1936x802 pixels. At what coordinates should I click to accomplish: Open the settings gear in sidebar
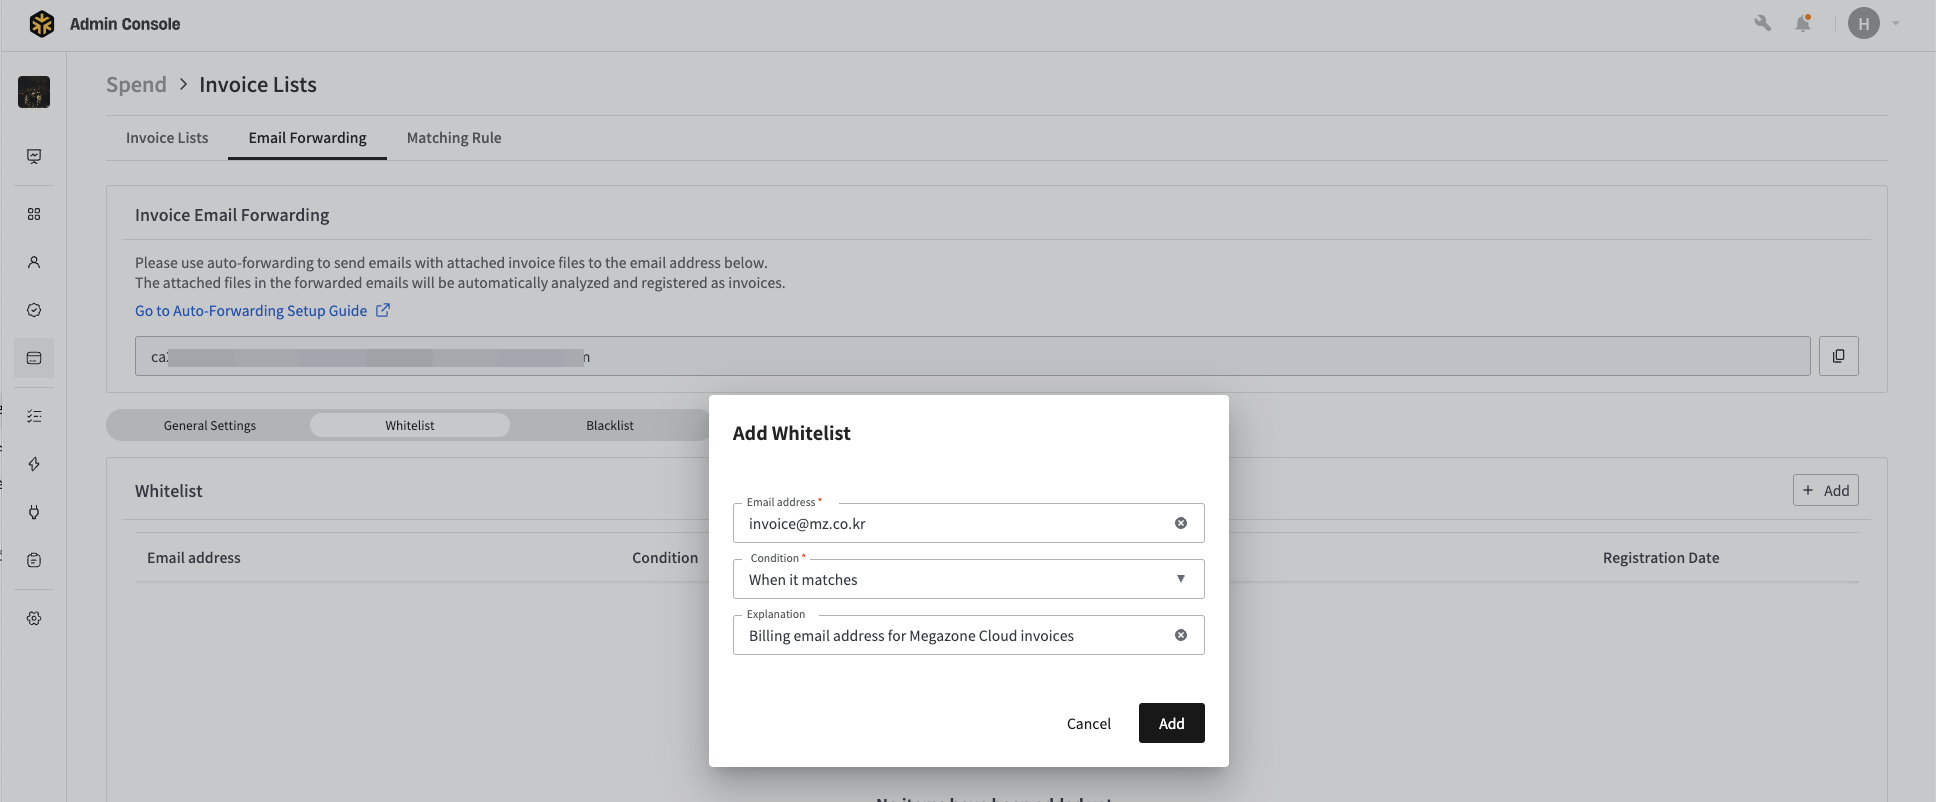pyautogui.click(x=34, y=618)
